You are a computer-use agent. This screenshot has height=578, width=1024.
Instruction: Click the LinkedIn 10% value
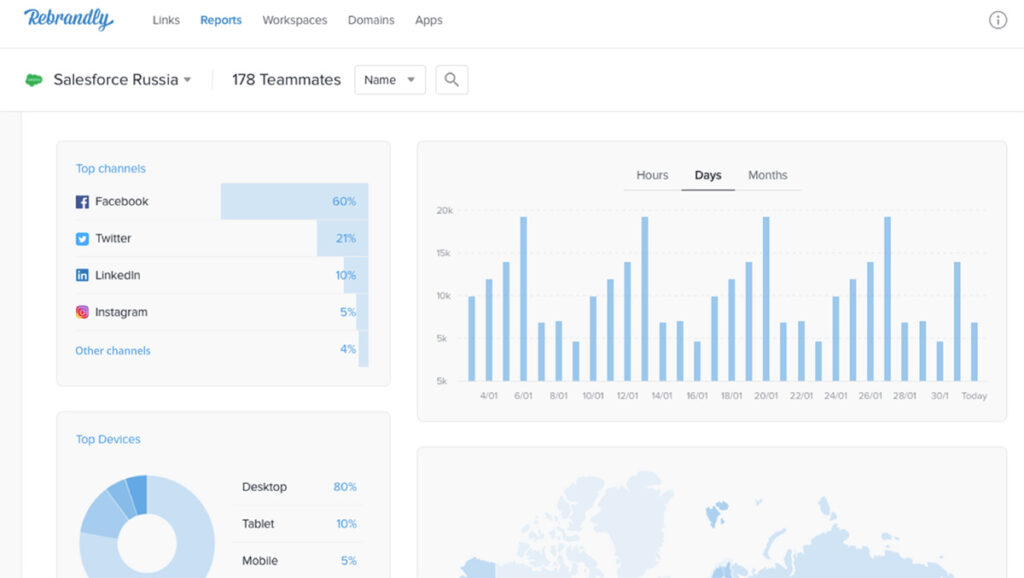tap(345, 276)
